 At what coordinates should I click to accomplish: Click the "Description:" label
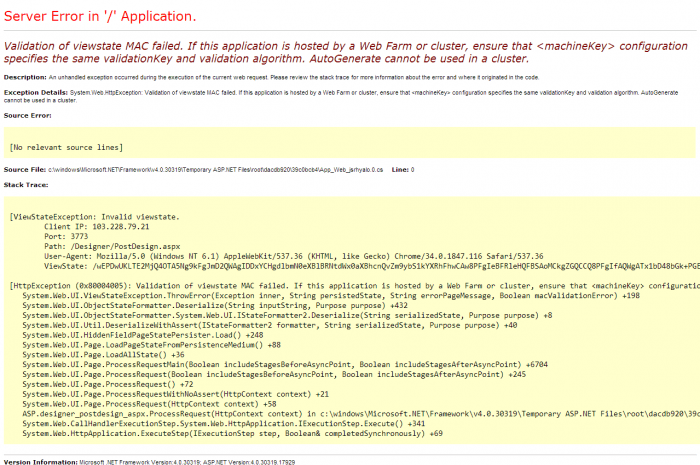coord(25,77)
